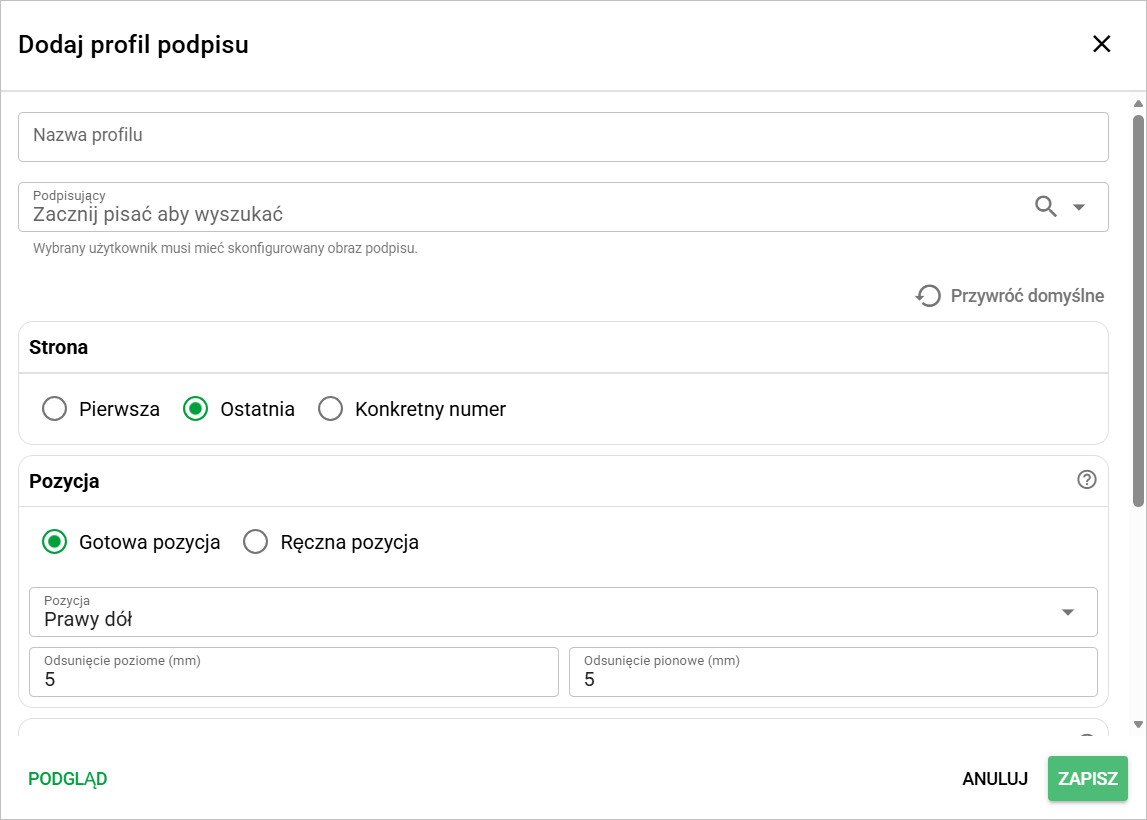Image resolution: width=1147 pixels, height=820 pixels.
Task: Click the Odsunięcie poziome (mm) field
Action: click(294, 672)
